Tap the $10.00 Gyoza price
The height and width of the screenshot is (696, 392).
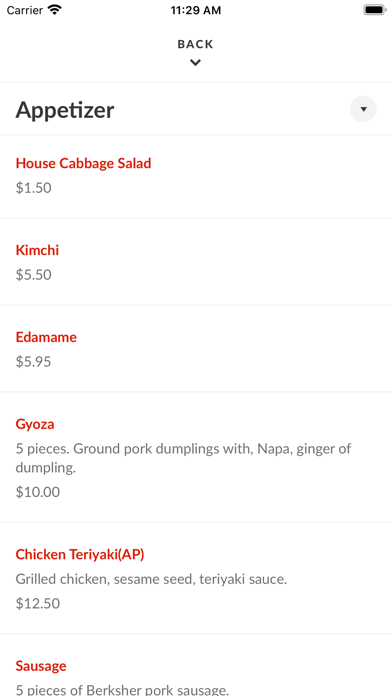(38, 492)
